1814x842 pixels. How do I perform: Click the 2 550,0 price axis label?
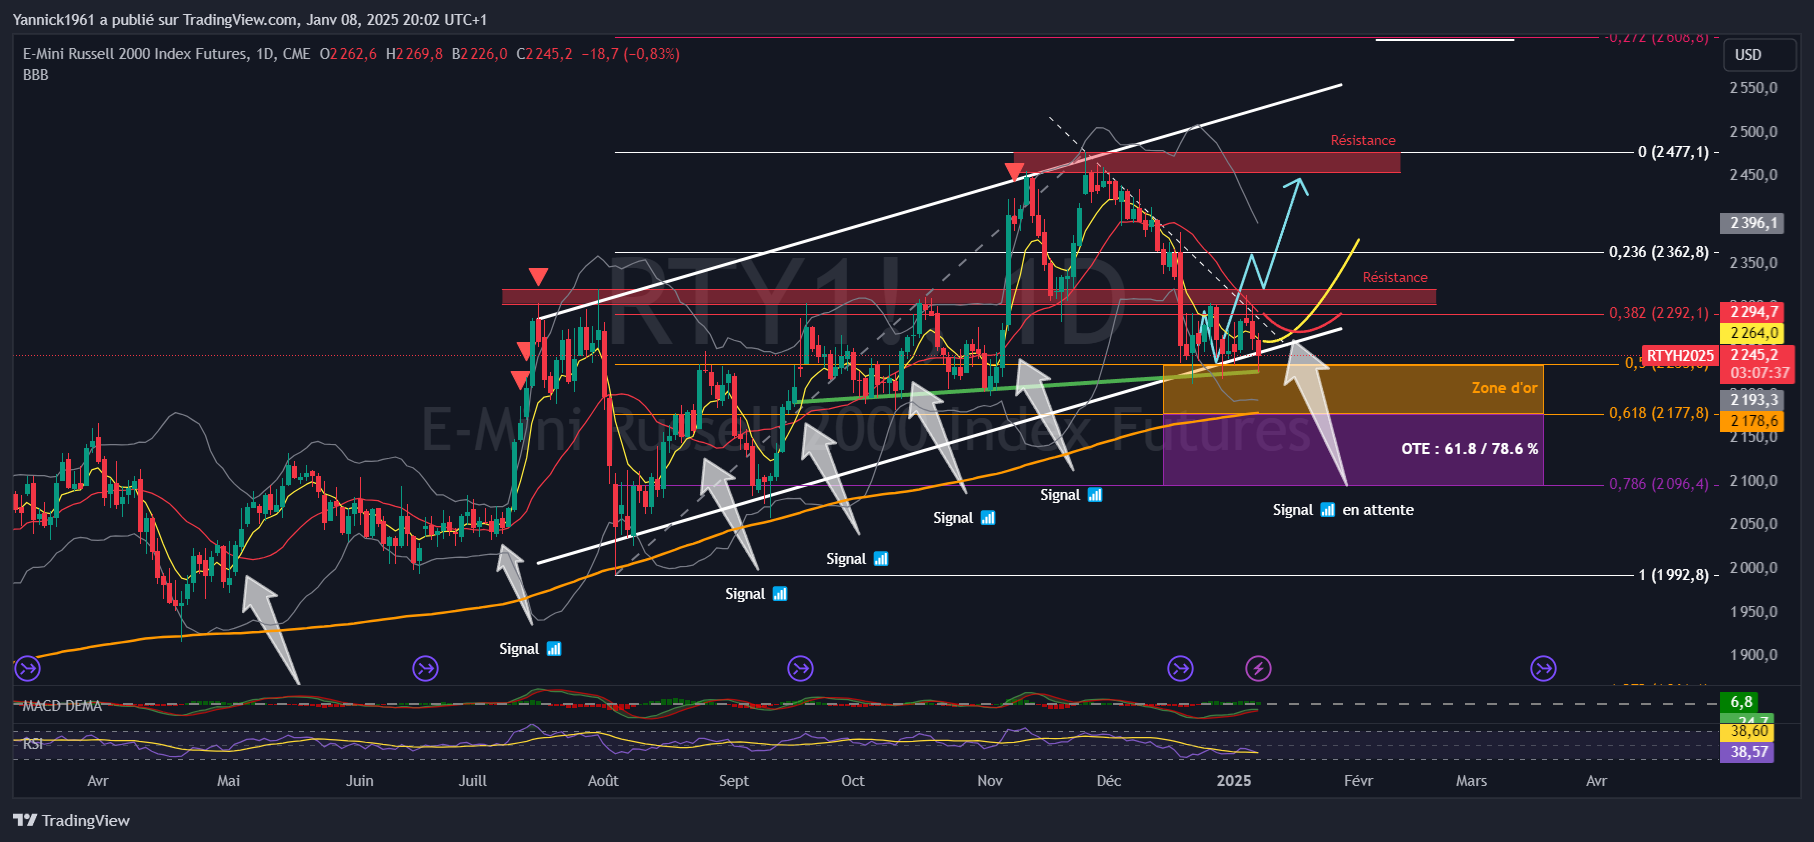[1754, 88]
